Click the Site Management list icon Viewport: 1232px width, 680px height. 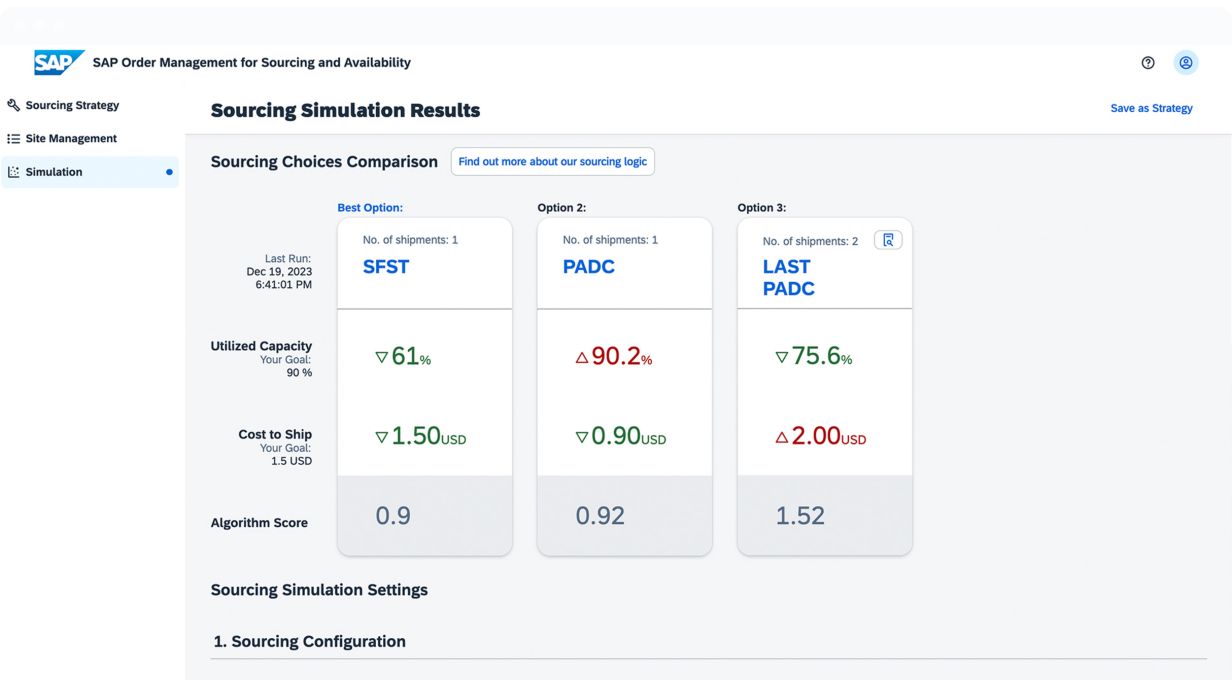pos(13,139)
